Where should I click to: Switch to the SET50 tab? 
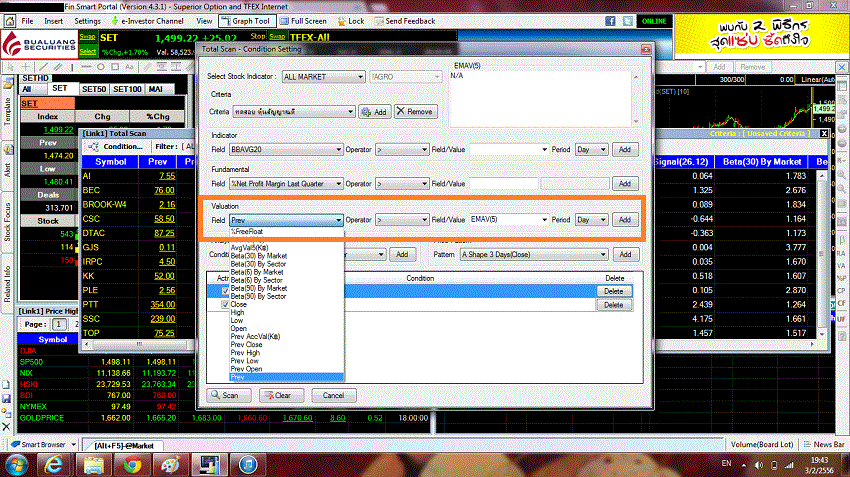click(x=94, y=89)
